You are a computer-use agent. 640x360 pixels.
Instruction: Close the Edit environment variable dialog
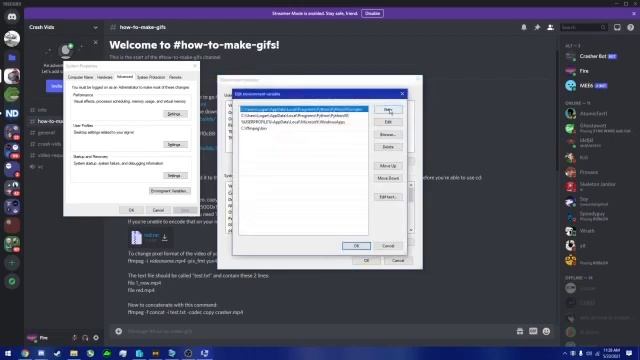tap(402, 94)
